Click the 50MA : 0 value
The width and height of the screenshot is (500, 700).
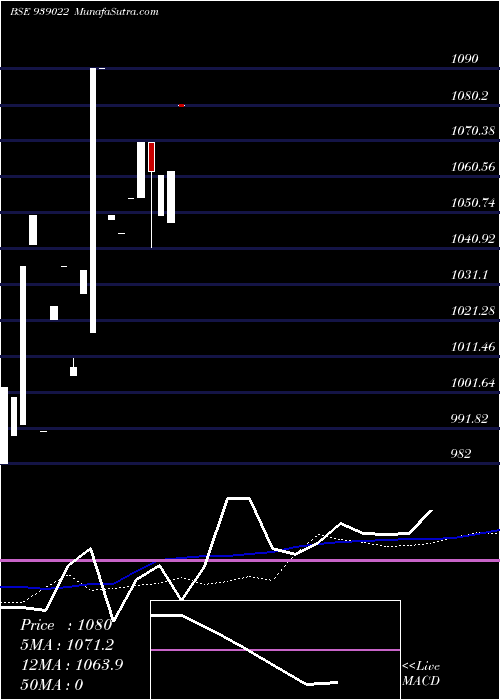(x=51, y=685)
